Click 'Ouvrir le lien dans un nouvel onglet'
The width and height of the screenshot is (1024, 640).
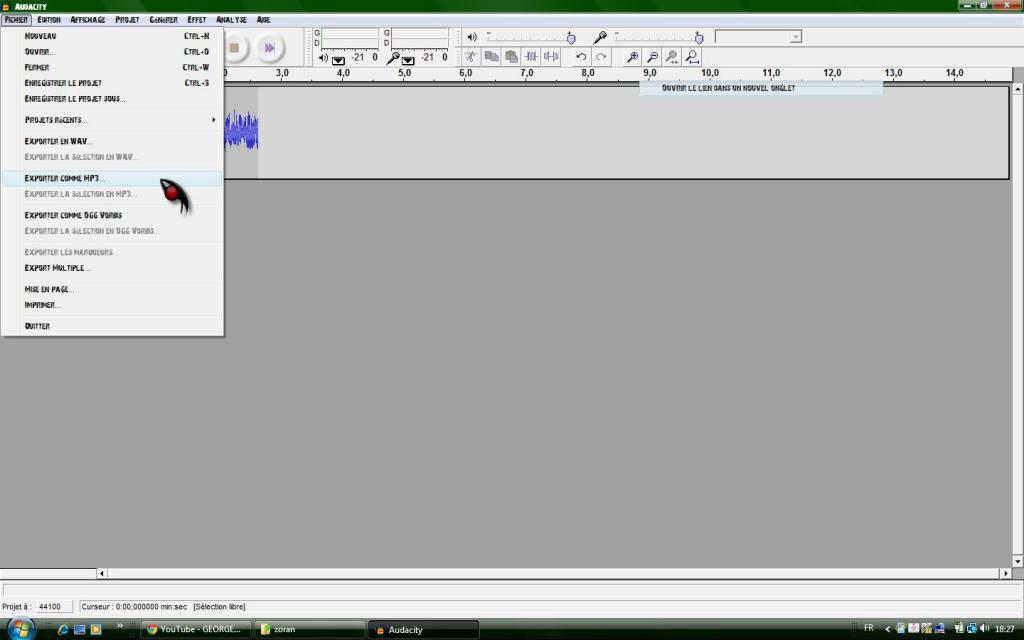pos(728,88)
